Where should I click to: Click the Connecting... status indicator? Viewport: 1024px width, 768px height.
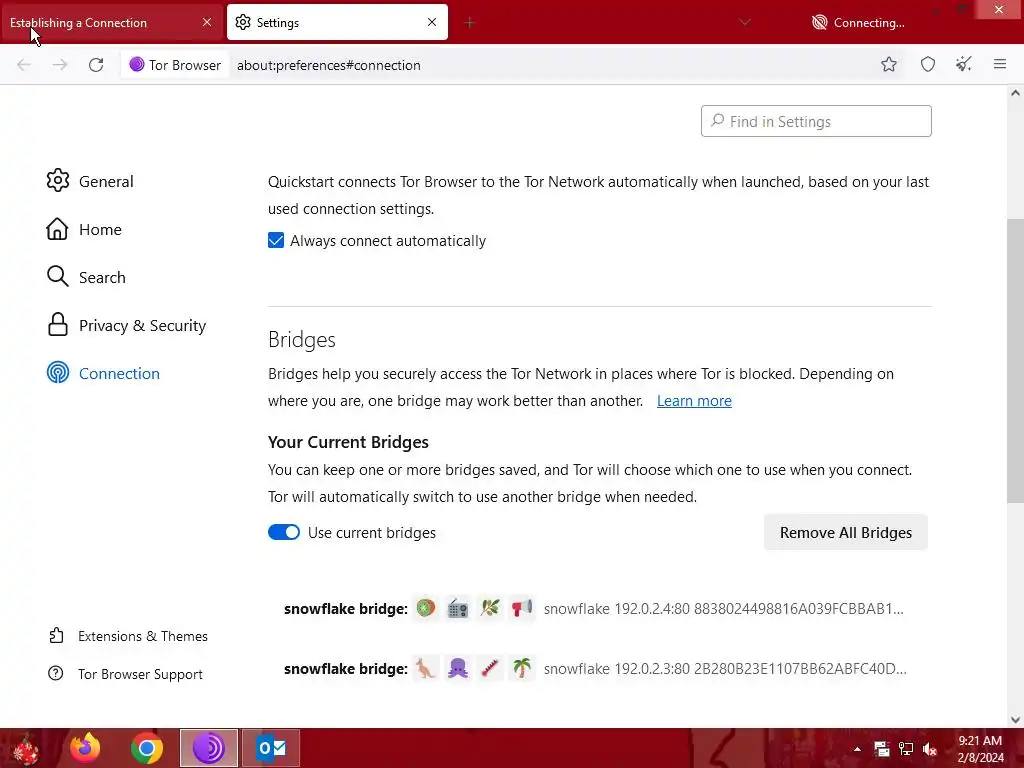(x=858, y=22)
